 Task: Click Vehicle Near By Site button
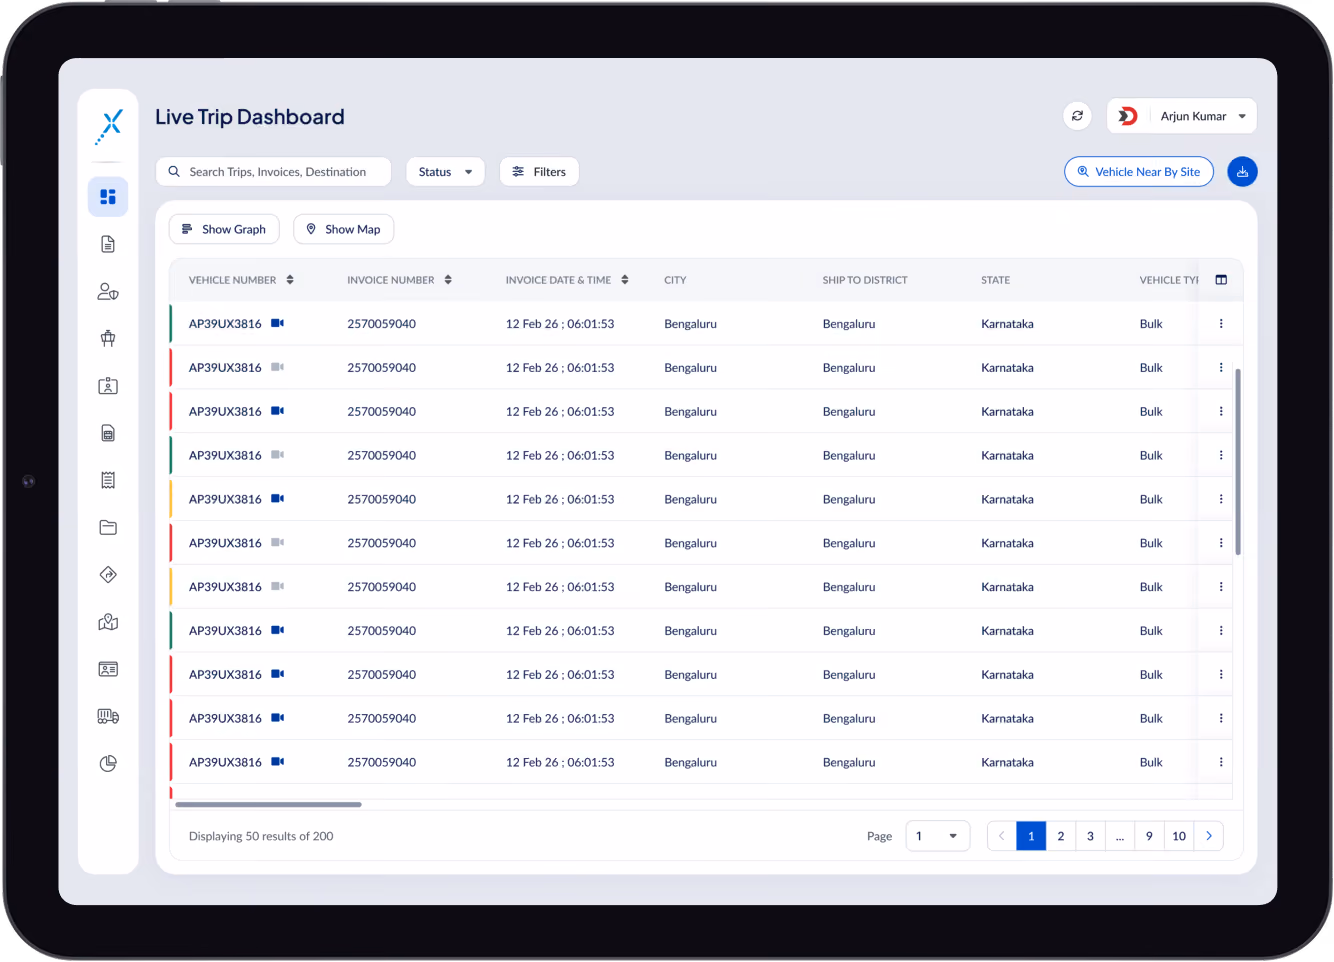click(1139, 172)
